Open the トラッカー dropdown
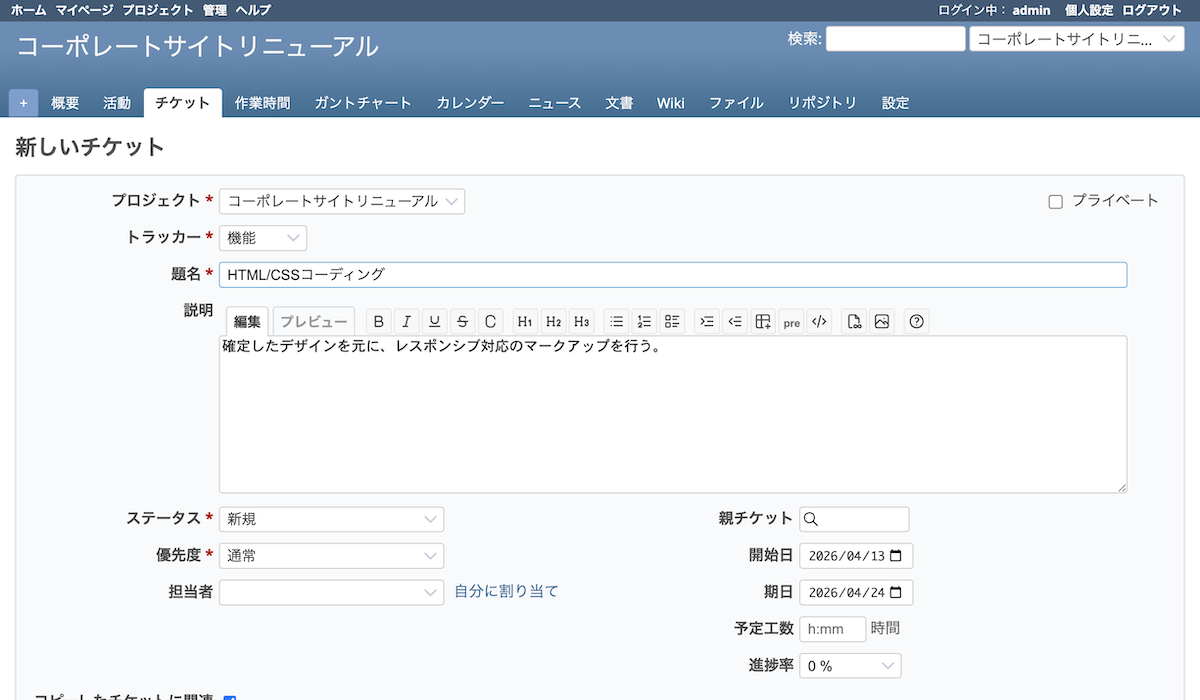The image size is (1200, 700). pos(263,238)
